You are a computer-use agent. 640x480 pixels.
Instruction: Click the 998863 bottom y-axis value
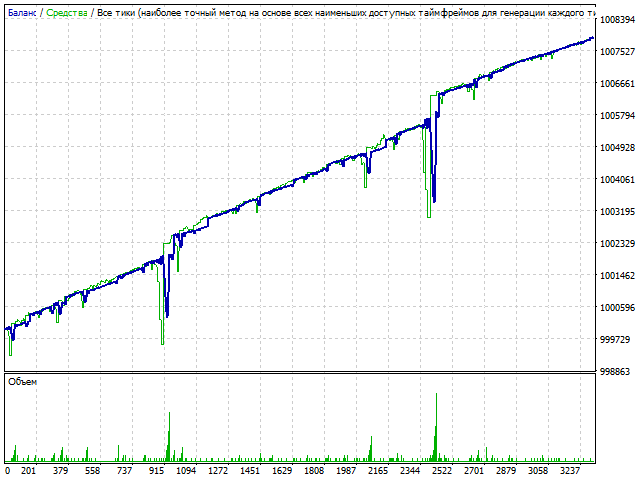coord(617,371)
